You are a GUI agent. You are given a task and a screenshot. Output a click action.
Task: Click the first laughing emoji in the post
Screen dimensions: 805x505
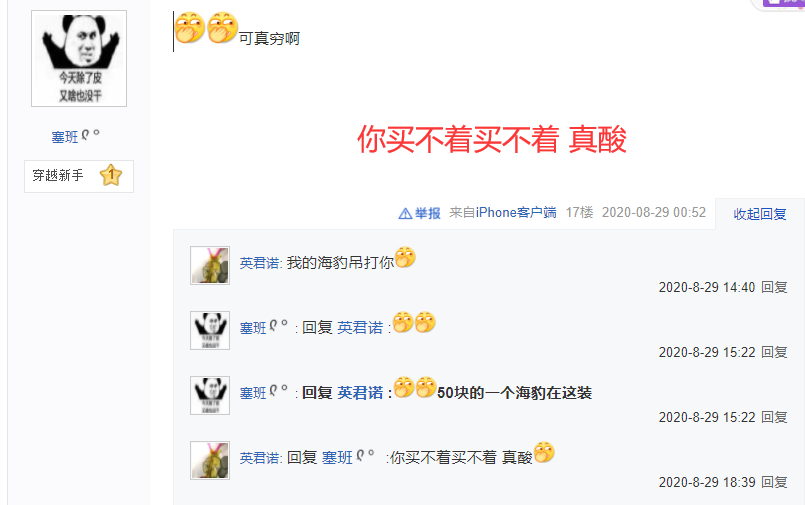click(190, 28)
